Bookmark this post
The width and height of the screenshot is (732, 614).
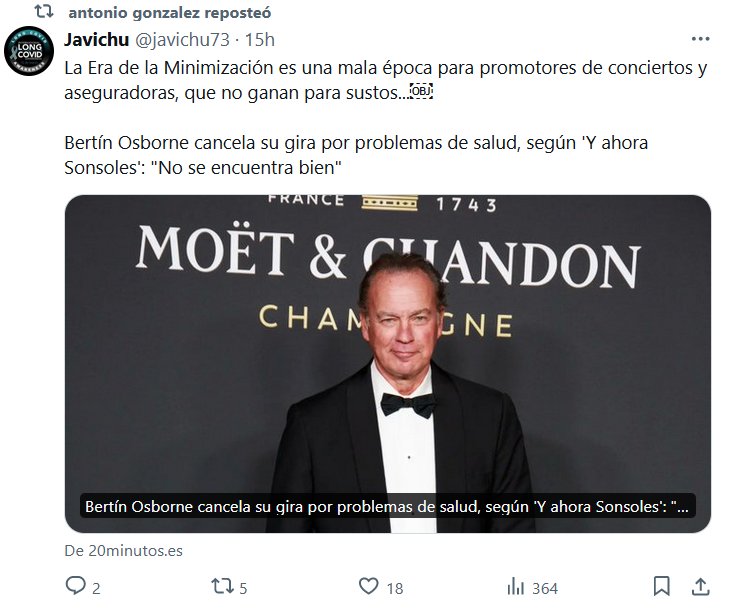[662, 586]
